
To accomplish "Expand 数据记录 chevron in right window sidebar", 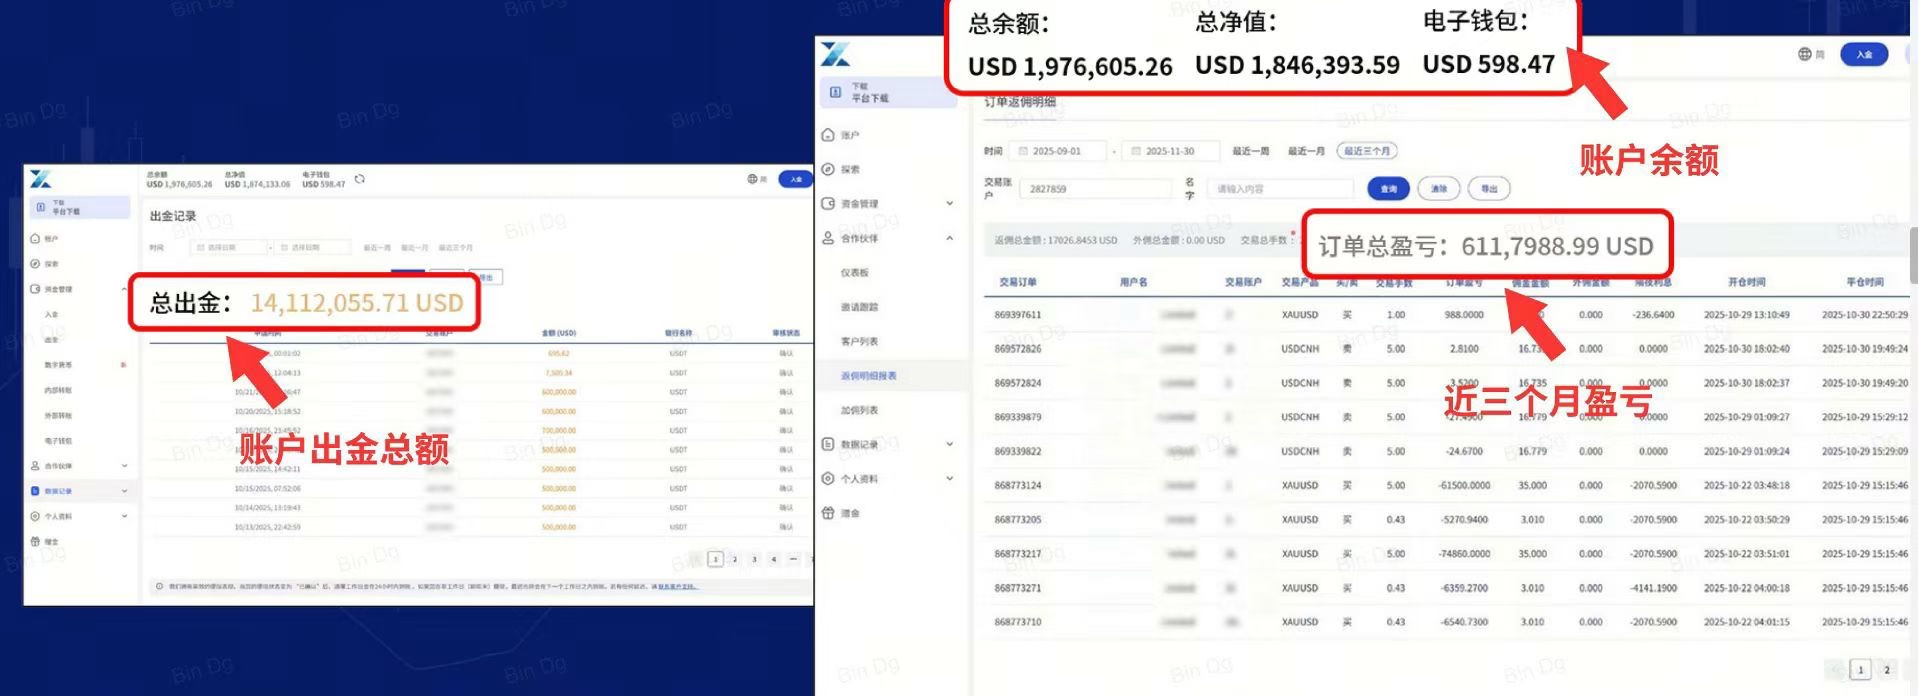I will click(x=949, y=444).
